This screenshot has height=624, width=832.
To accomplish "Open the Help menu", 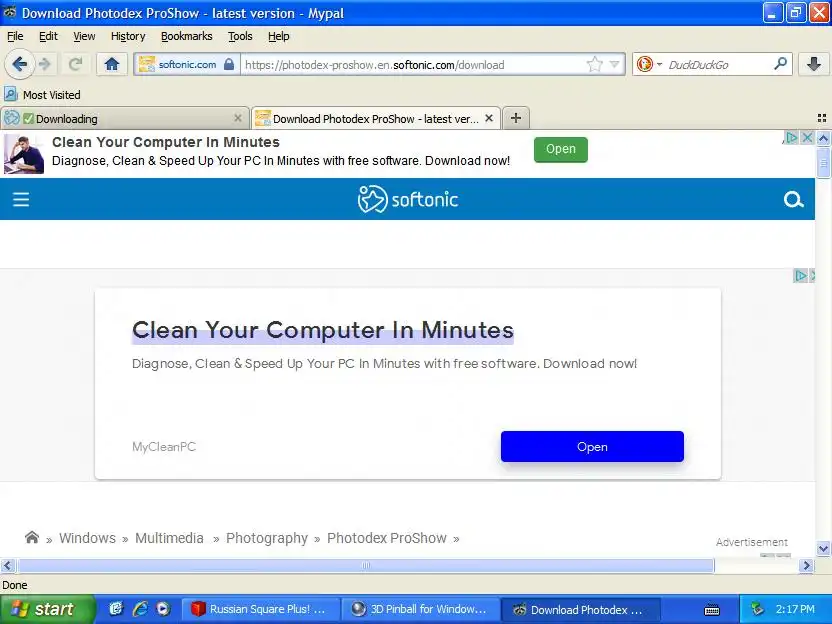I will coord(279,36).
